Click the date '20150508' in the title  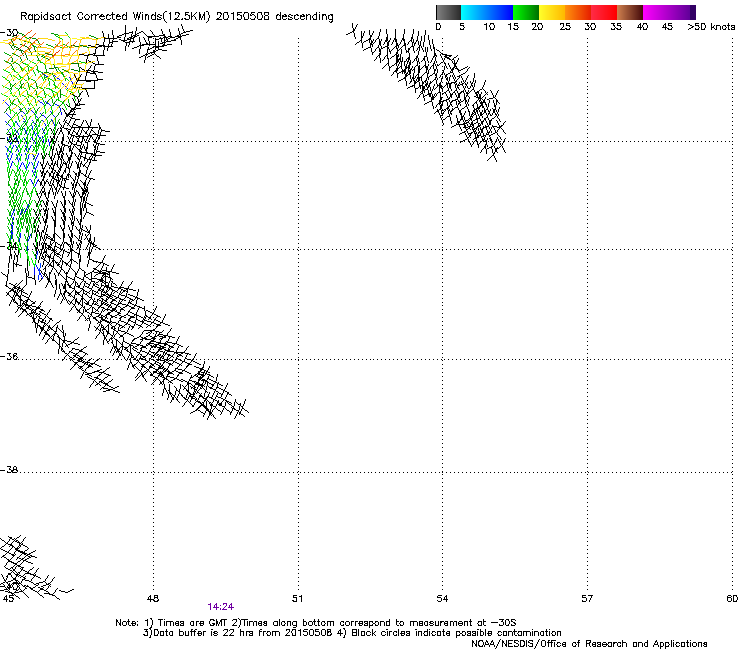pos(243,16)
